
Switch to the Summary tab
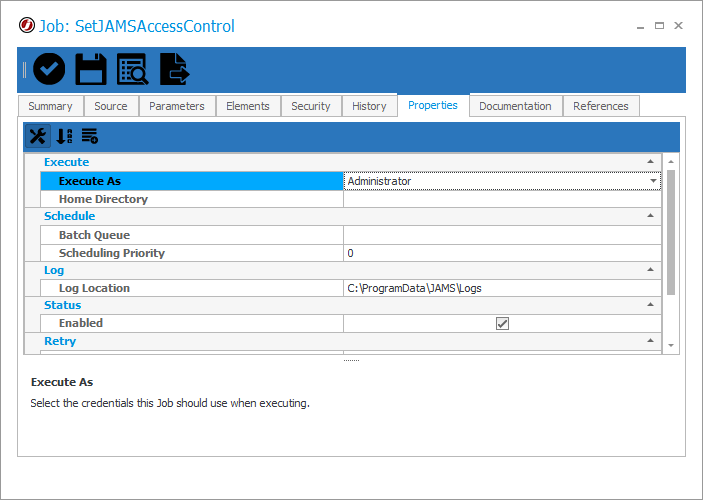[x=50, y=106]
